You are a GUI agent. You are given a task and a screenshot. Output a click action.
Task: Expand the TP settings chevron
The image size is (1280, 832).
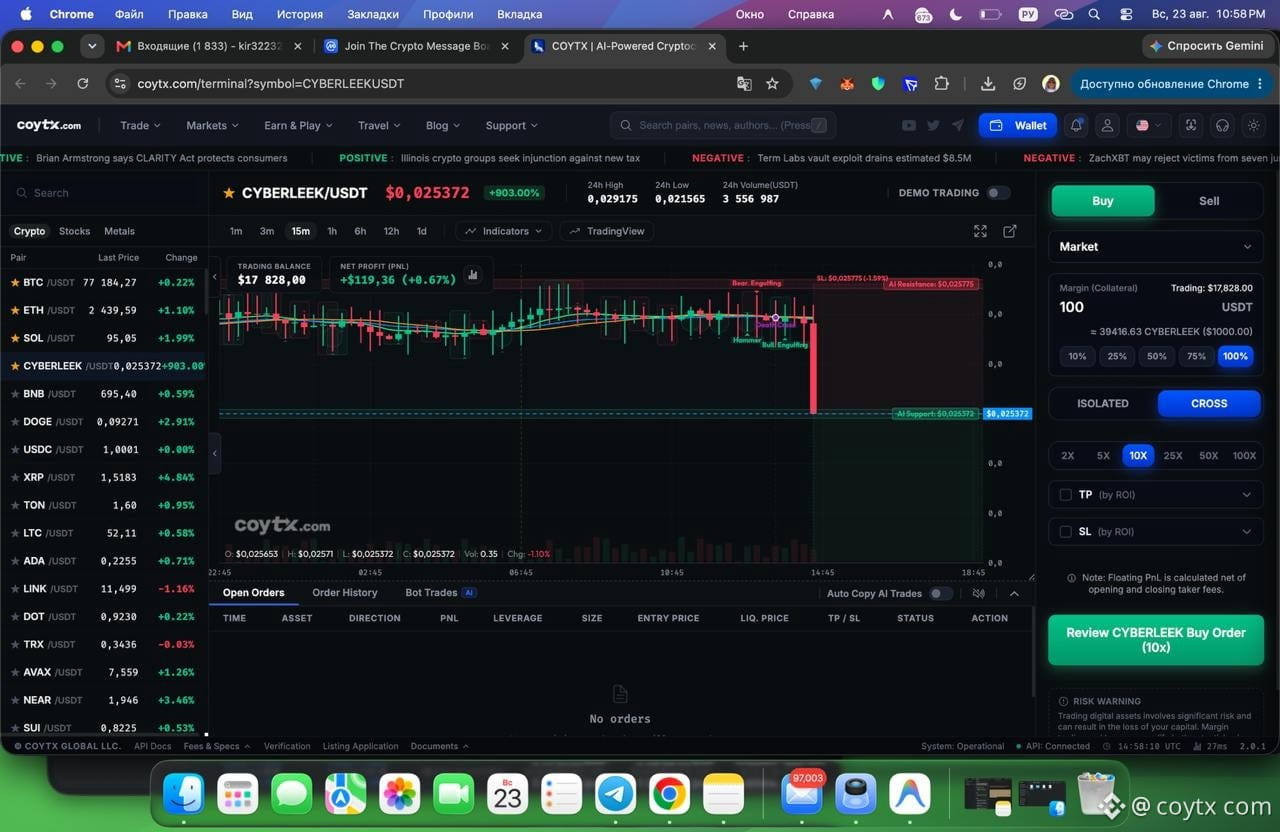click(x=1246, y=495)
